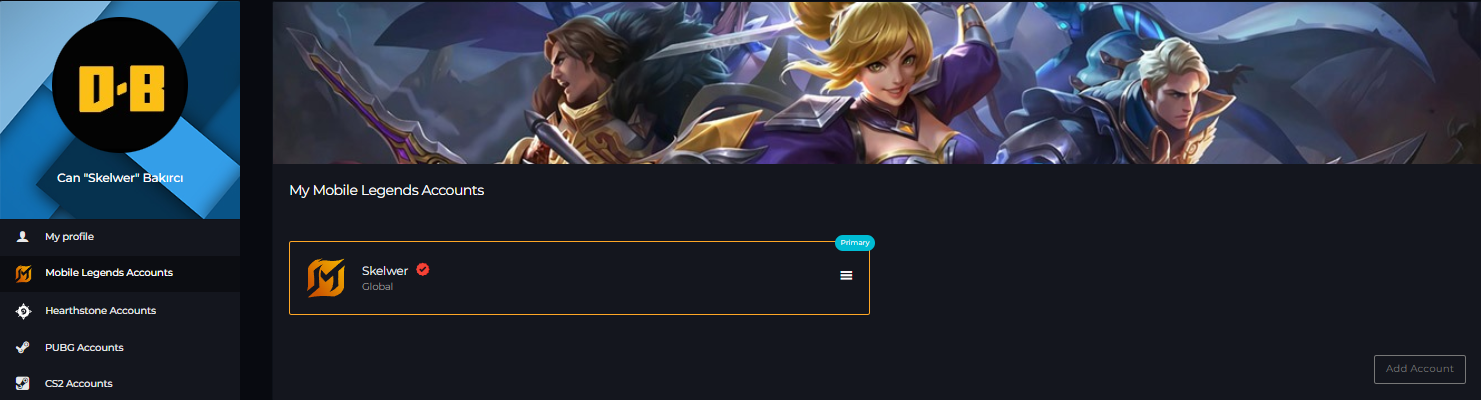This screenshot has width=1481, height=400.
Task: Click the Add Account button
Action: (x=1420, y=369)
